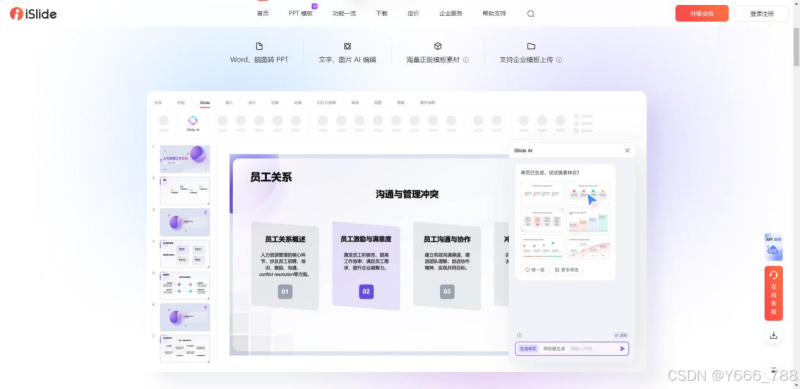Click the Word to PPT document icon
Image resolution: width=800 pixels, height=389 pixels.
(259, 46)
